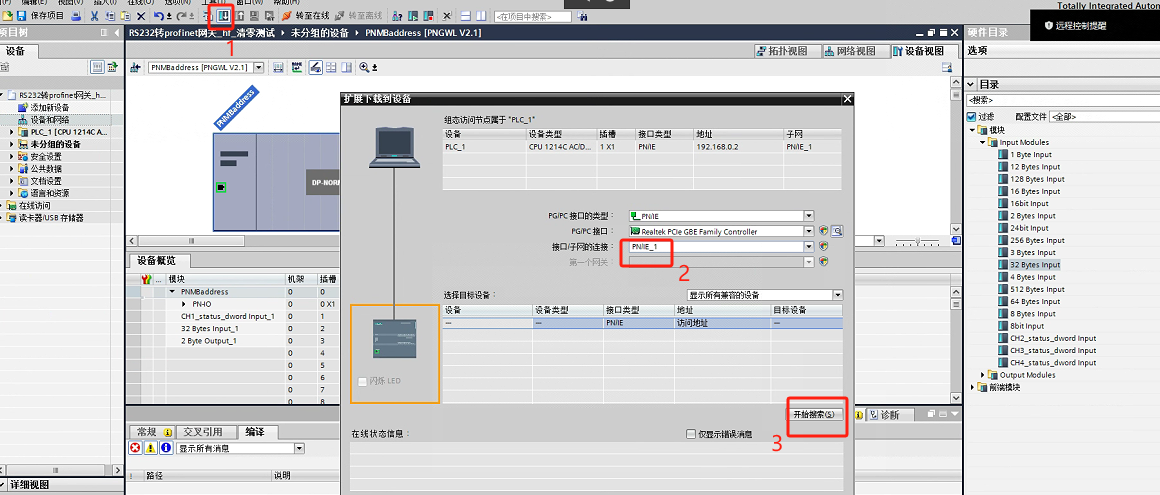Click the Stop CPU icon in the toolbar
This screenshot has width=1160, height=495.
(428, 15)
